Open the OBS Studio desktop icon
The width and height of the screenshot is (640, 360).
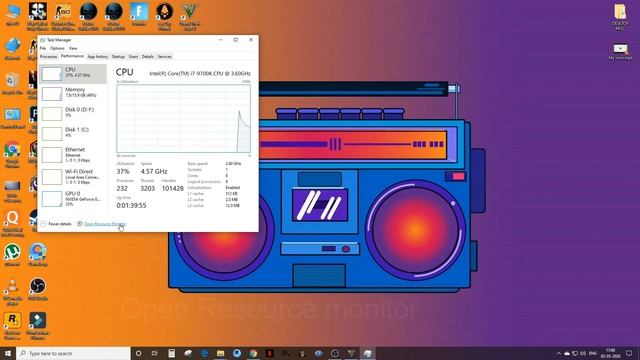click(38, 289)
